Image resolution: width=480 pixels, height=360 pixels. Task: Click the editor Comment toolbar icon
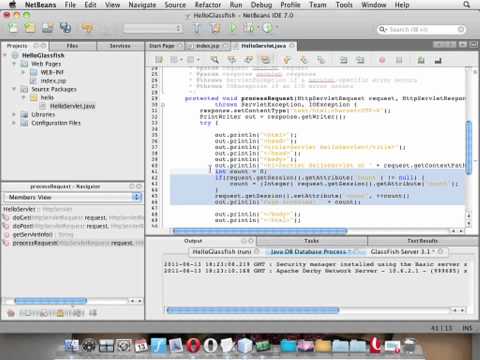[x=421, y=60]
